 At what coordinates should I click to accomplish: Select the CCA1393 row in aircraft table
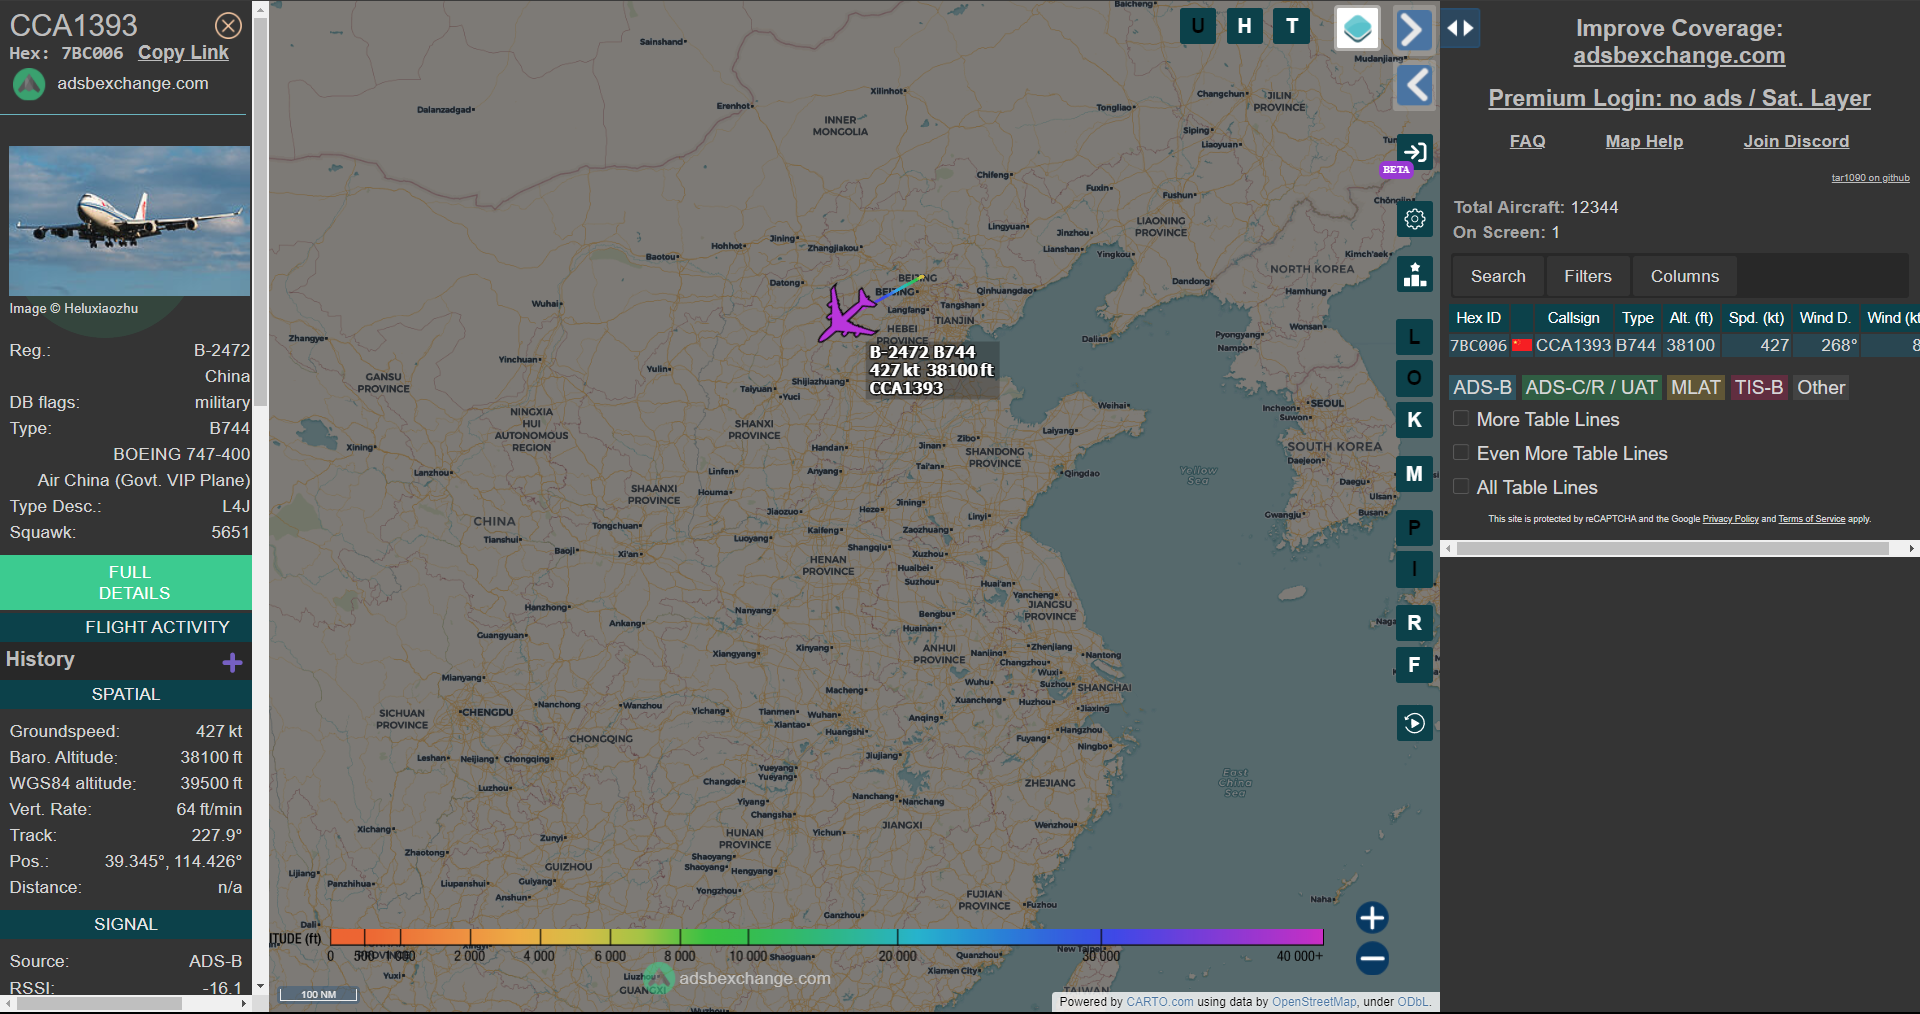tap(1684, 345)
